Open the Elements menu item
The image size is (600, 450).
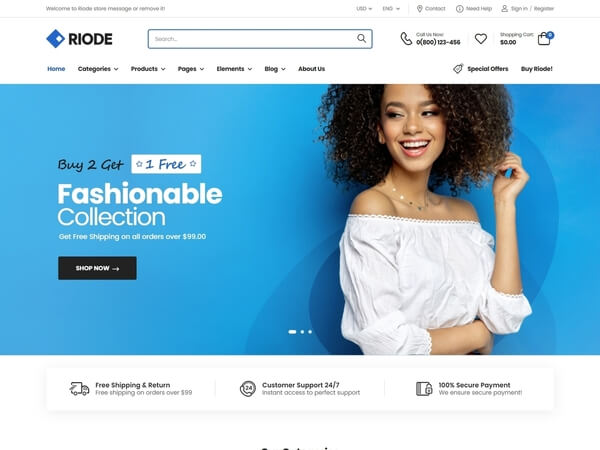coord(234,69)
